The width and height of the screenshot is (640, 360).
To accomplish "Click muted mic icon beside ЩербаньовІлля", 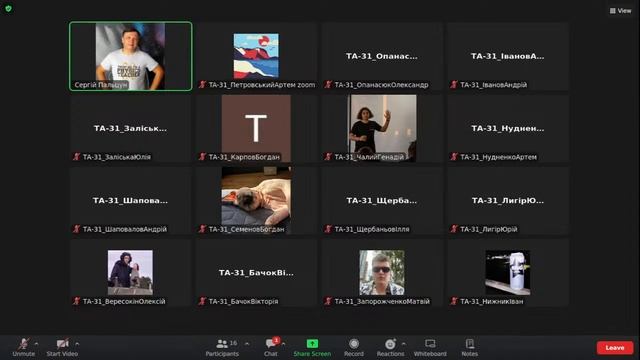I will (328, 229).
